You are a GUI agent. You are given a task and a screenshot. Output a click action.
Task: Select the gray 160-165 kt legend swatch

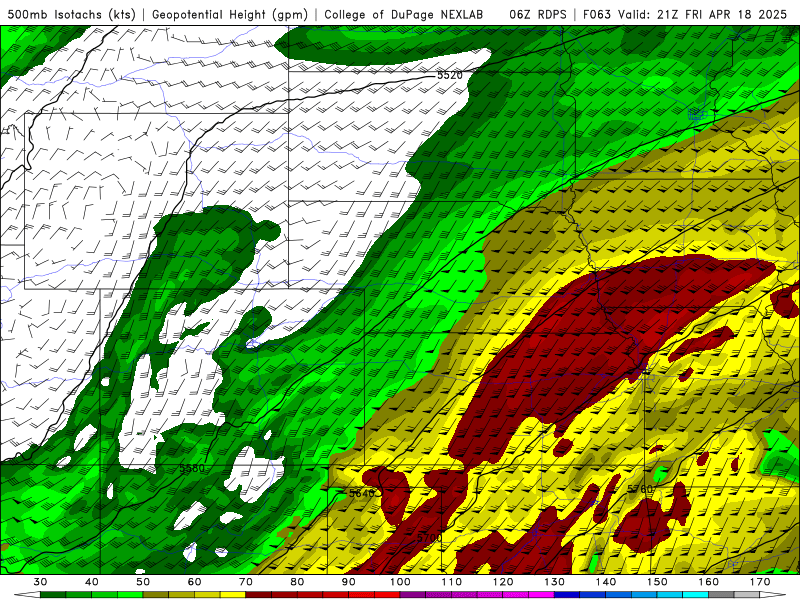coord(721,595)
